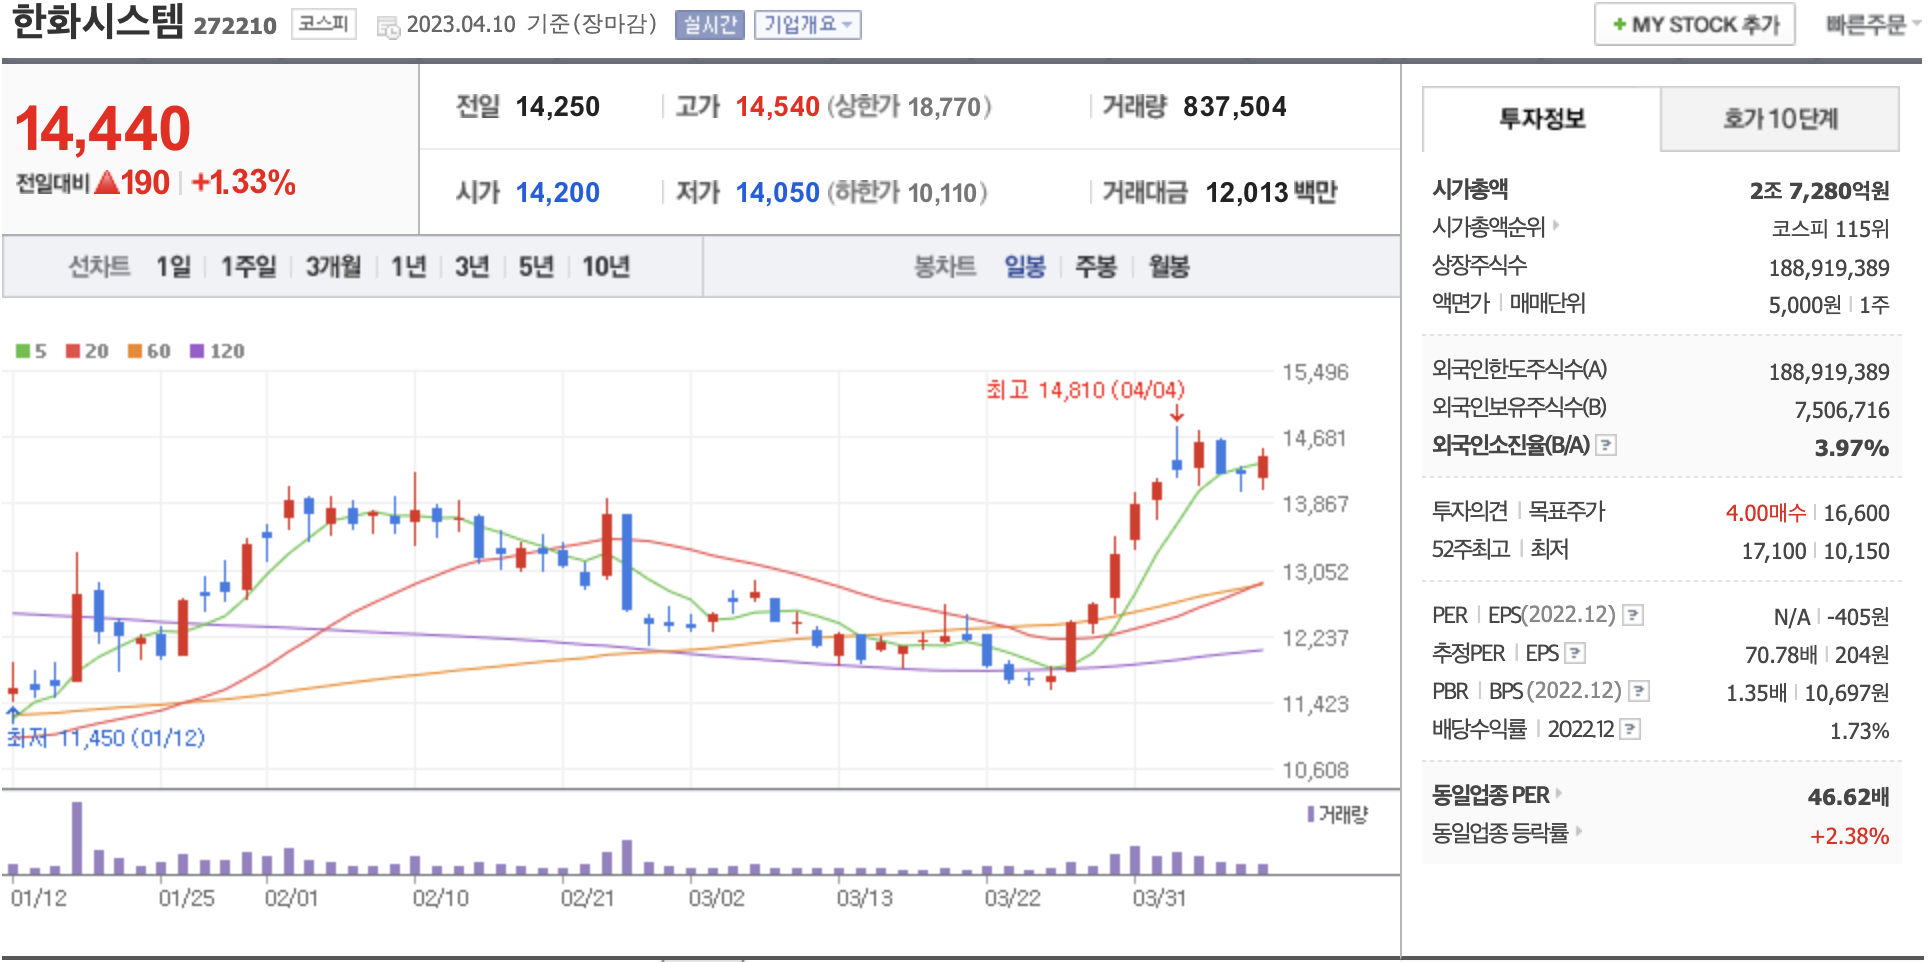Image resolution: width=1930 pixels, height=962 pixels.
Task: Switch to the 호가10단계 tab
Action: click(x=1780, y=119)
